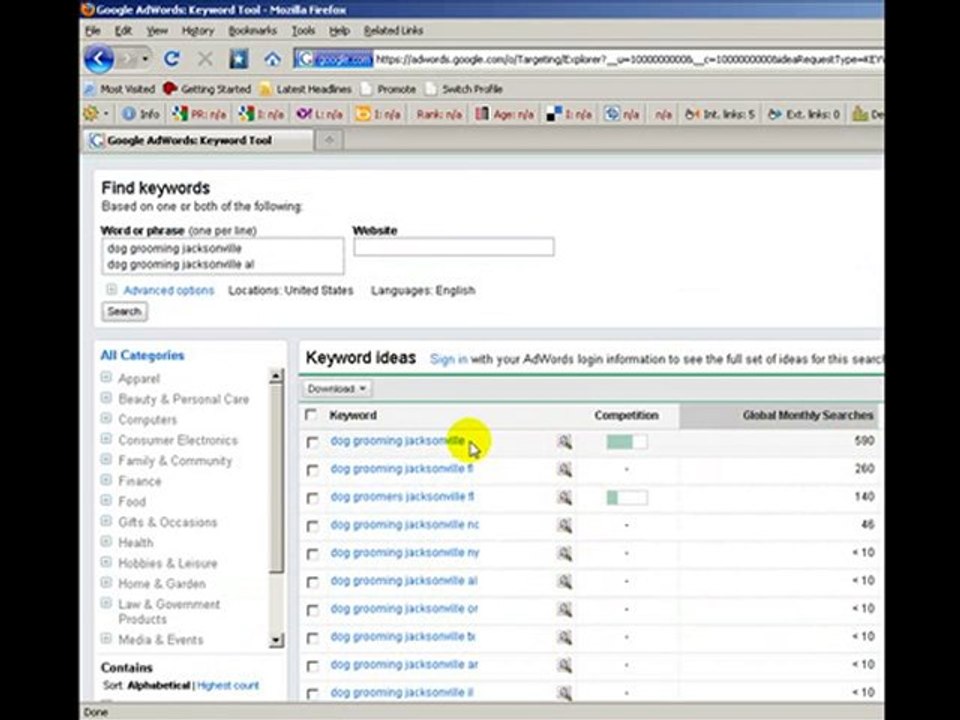
Task: Expand the Consumer Electronics category
Action: coord(106,439)
